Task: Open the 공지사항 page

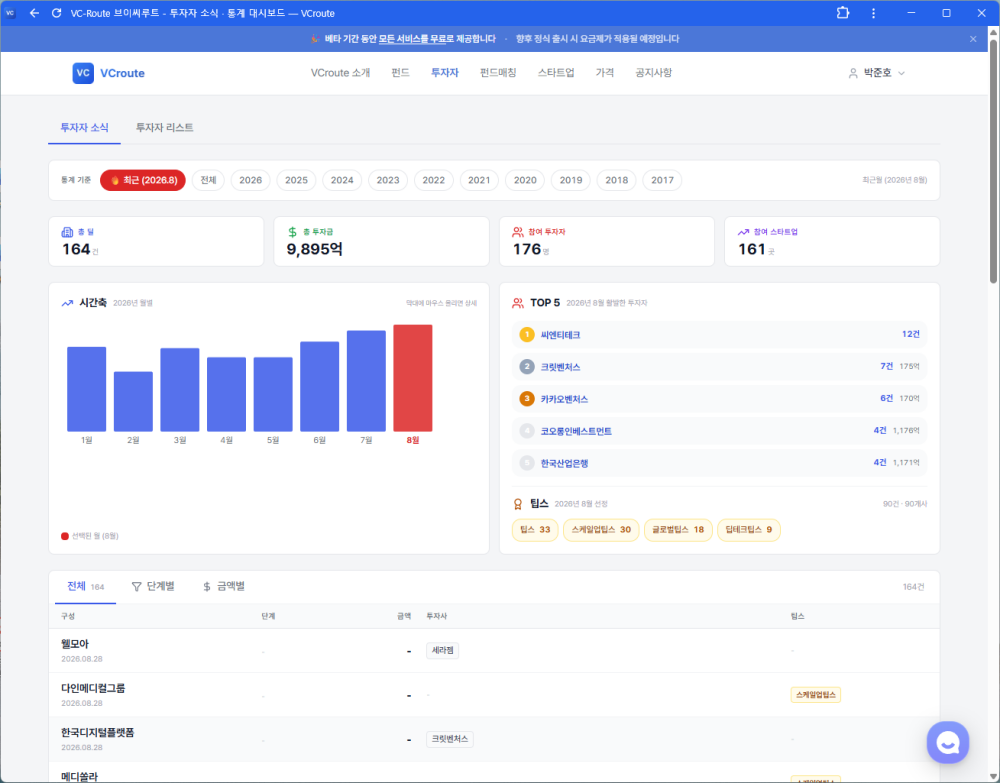Action: point(653,73)
